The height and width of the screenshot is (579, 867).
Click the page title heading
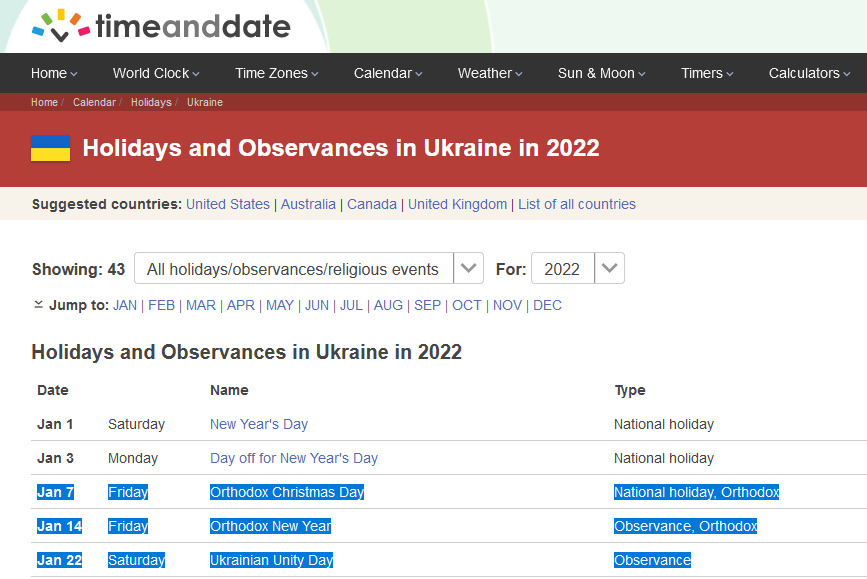341,148
